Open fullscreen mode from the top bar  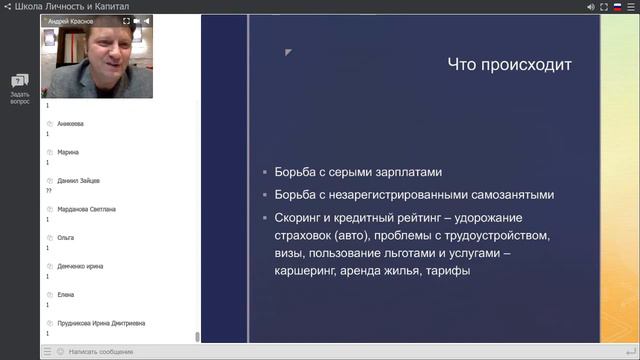[604, 7]
